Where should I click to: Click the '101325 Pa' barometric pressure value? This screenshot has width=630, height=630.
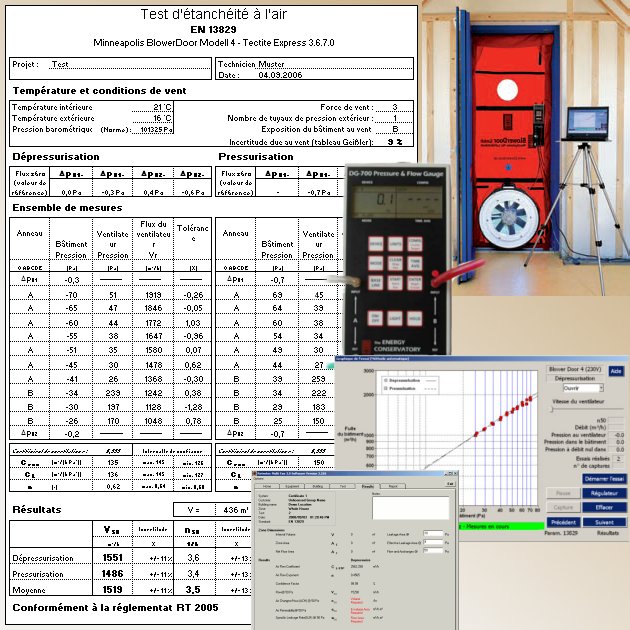[x=157, y=129]
